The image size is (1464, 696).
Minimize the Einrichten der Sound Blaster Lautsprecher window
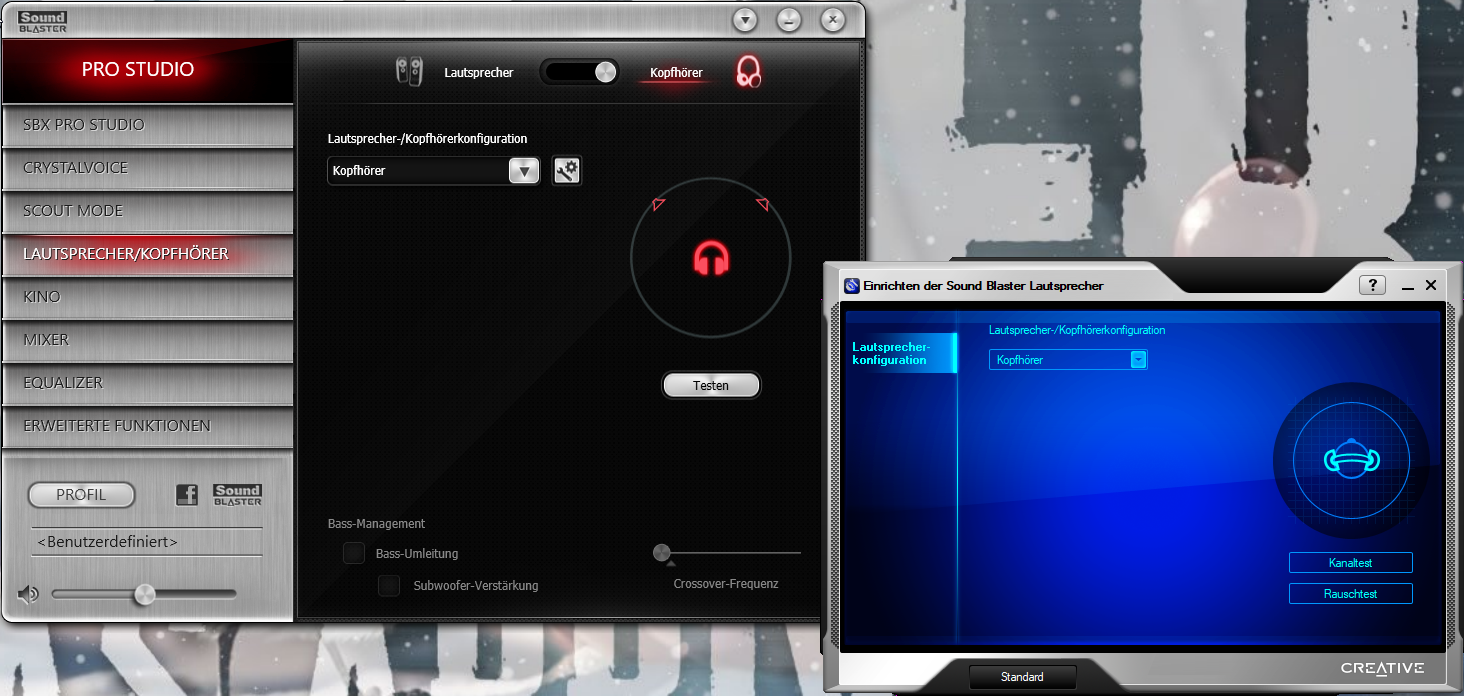click(x=1408, y=286)
